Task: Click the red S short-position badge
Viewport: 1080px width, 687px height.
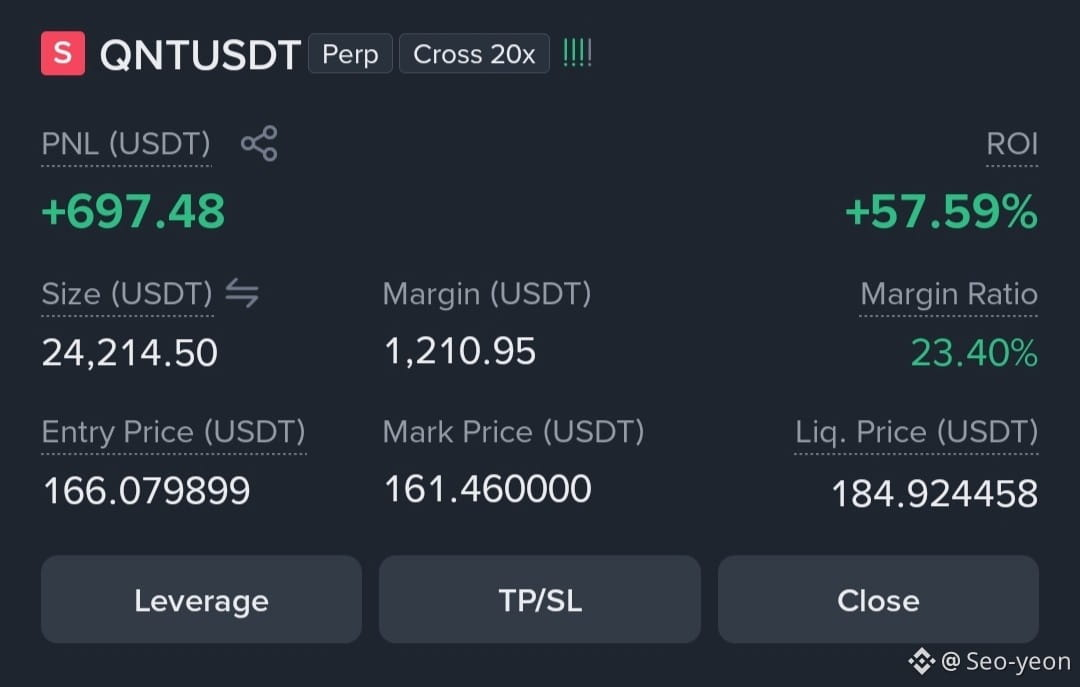Action: pyautogui.click(x=63, y=53)
